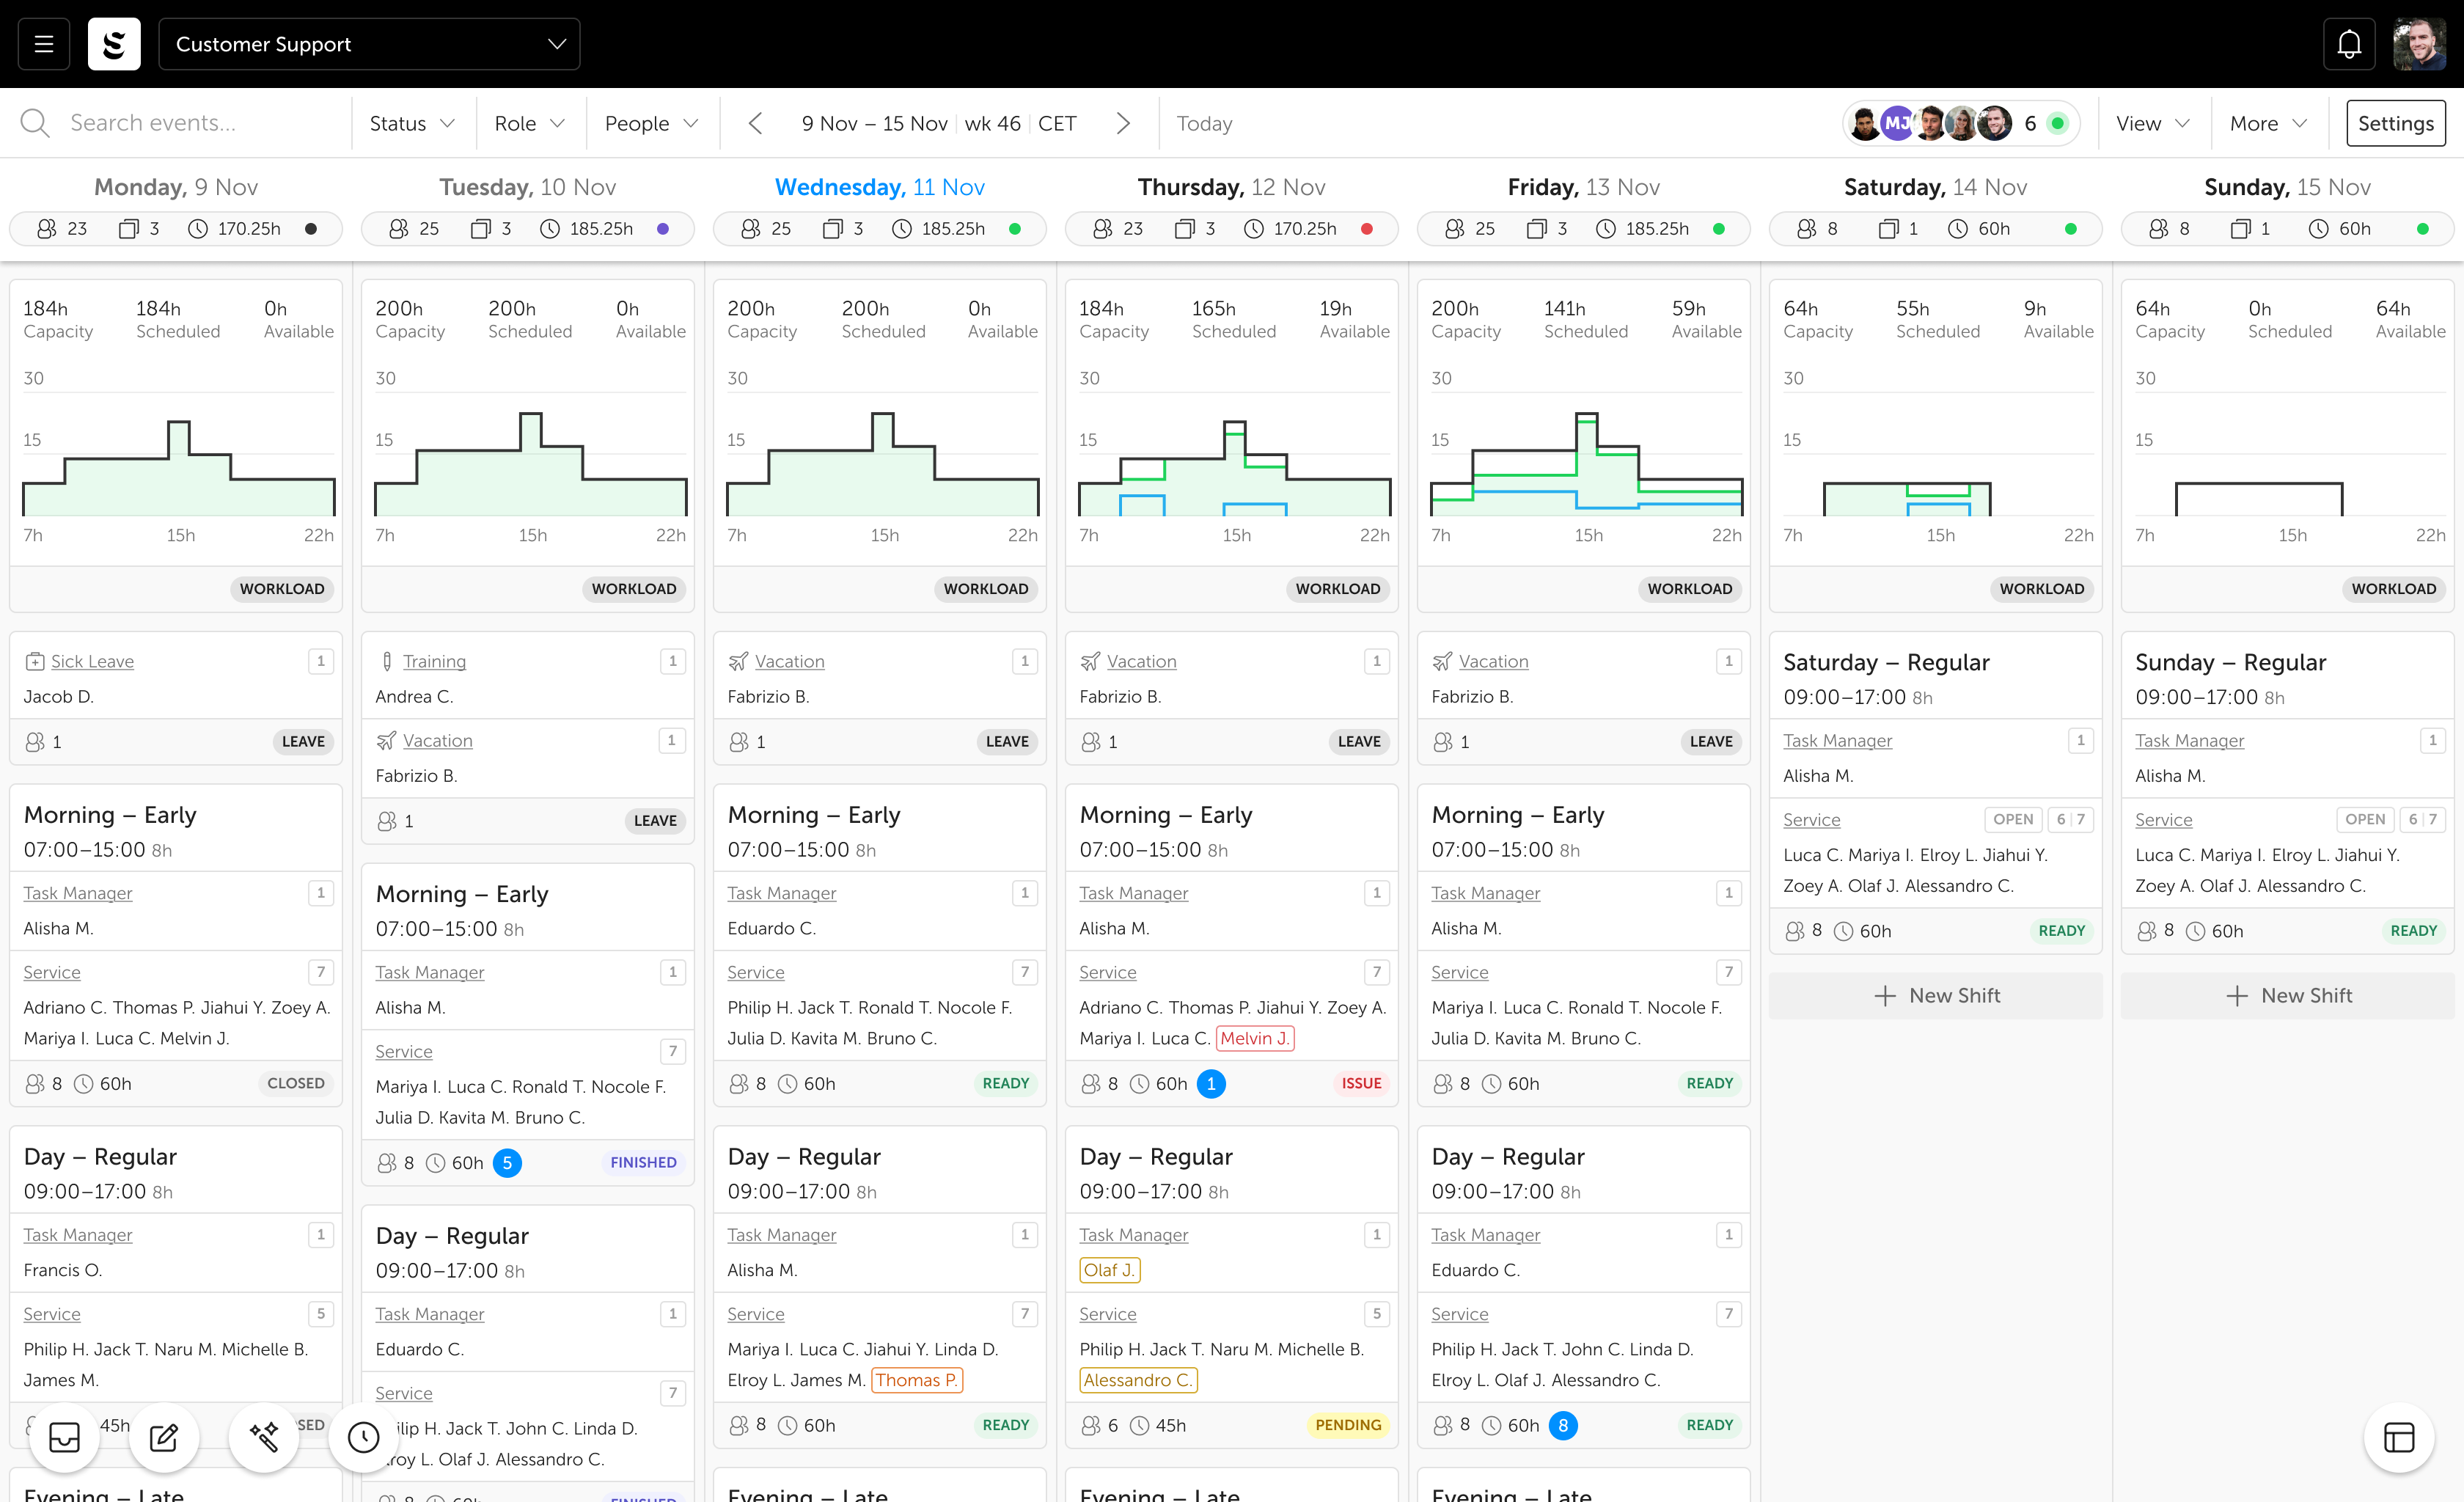Open the More dropdown
2464x1502 pixels.
[x=2268, y=123]
